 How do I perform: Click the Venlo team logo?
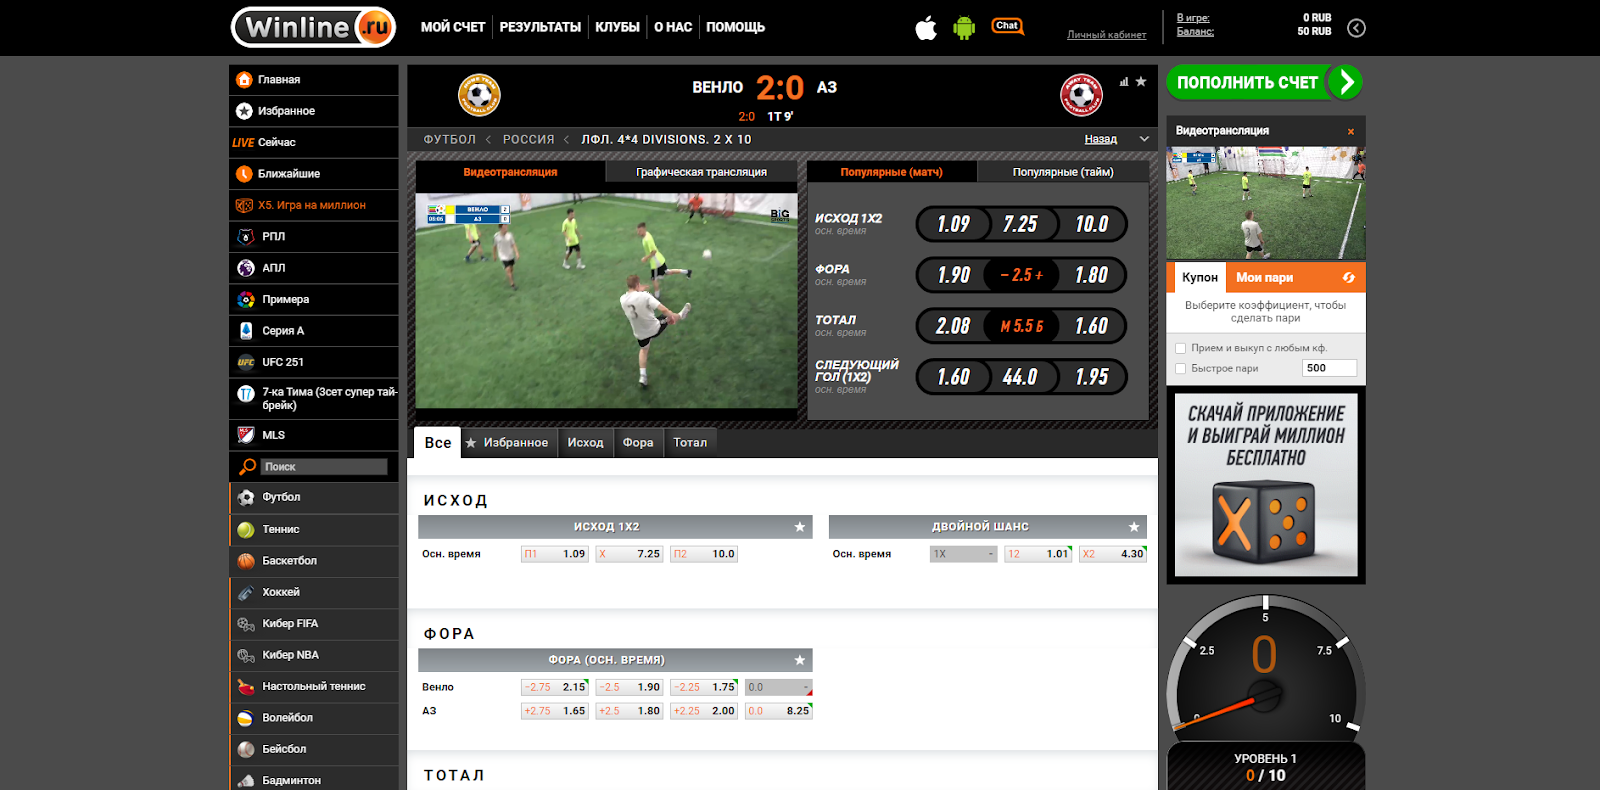pyautogui.click(x=479, y=95)
